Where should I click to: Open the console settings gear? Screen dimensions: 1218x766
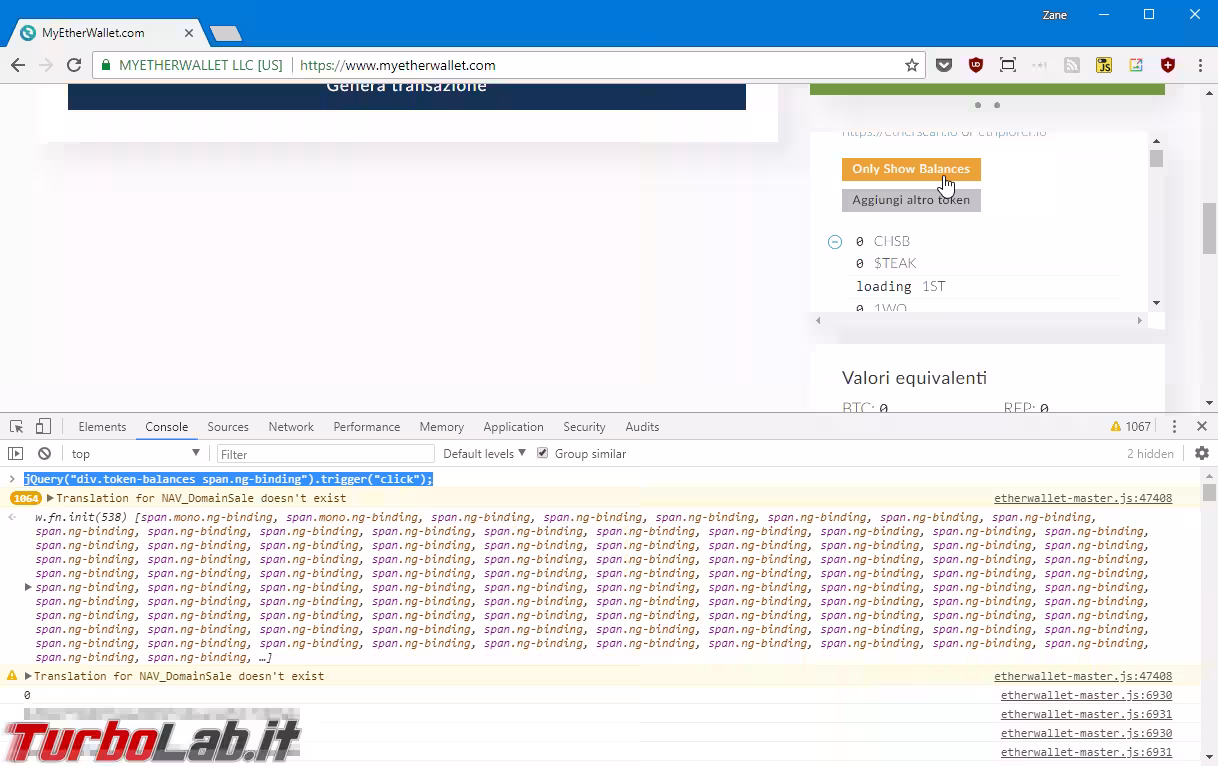tap(1202, 454)
